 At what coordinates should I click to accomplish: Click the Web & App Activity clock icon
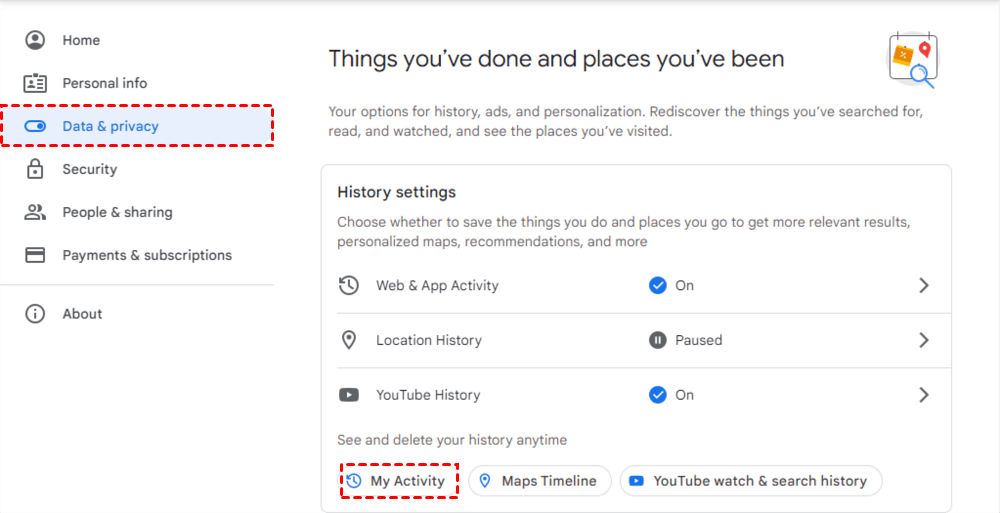pos(349,285)
